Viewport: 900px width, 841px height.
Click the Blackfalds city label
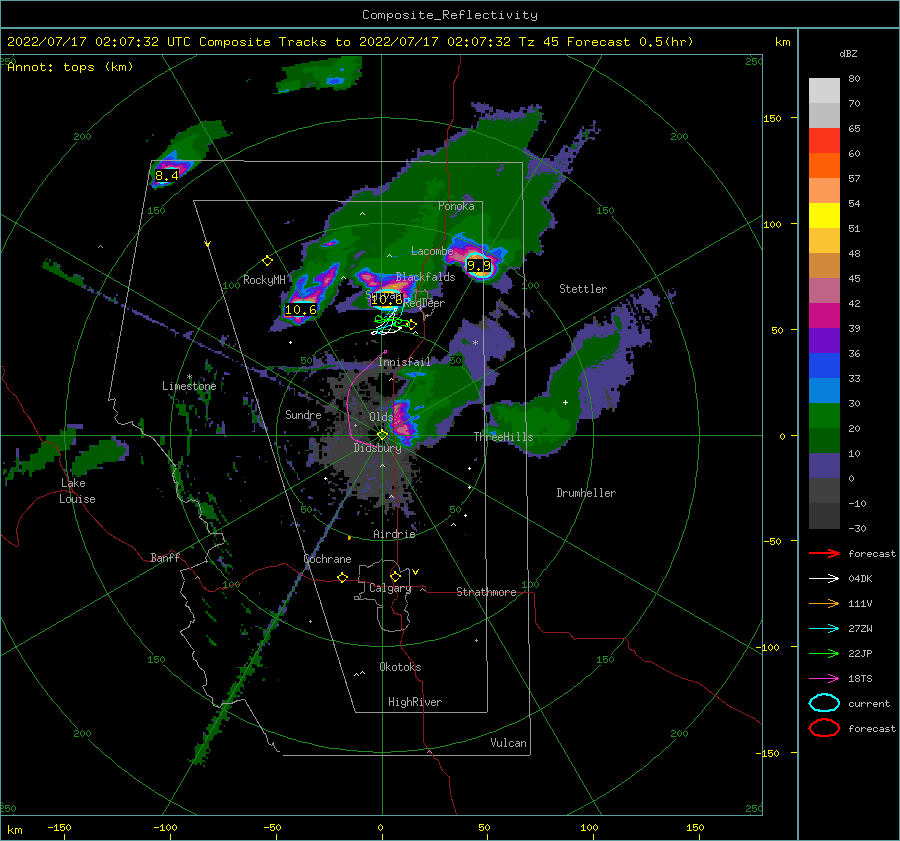coord(425,277)
